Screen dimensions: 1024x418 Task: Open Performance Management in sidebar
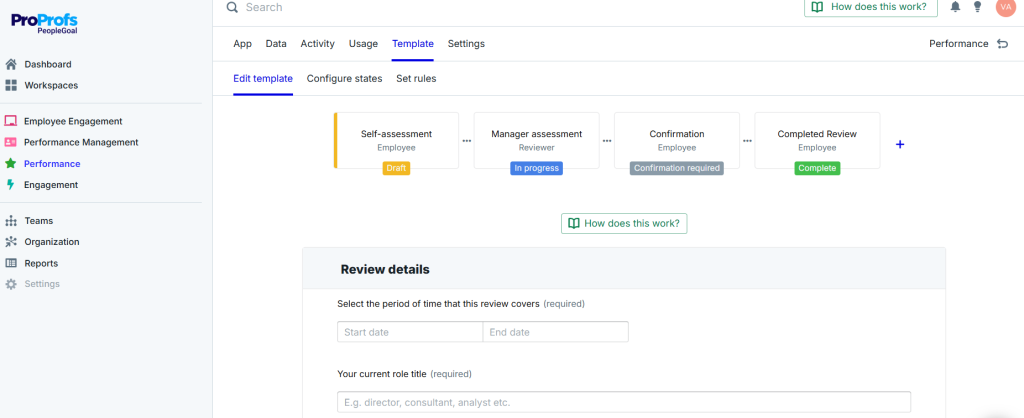pos(81,142)
